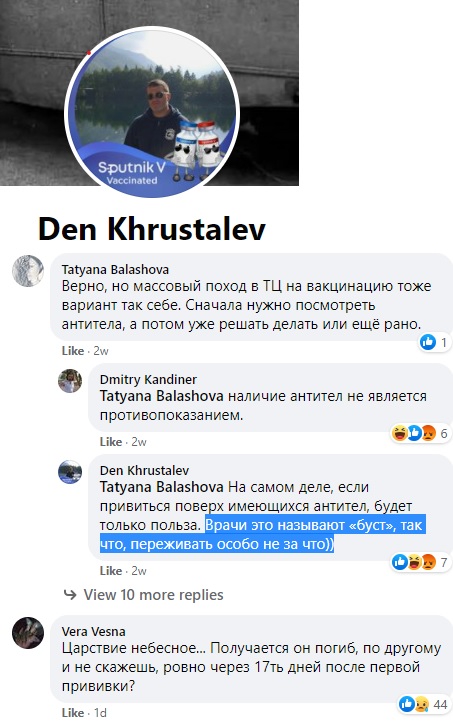Click the Den Khrustalev profile name heading
Screen dimensions: 453x721
click(152, 229)
